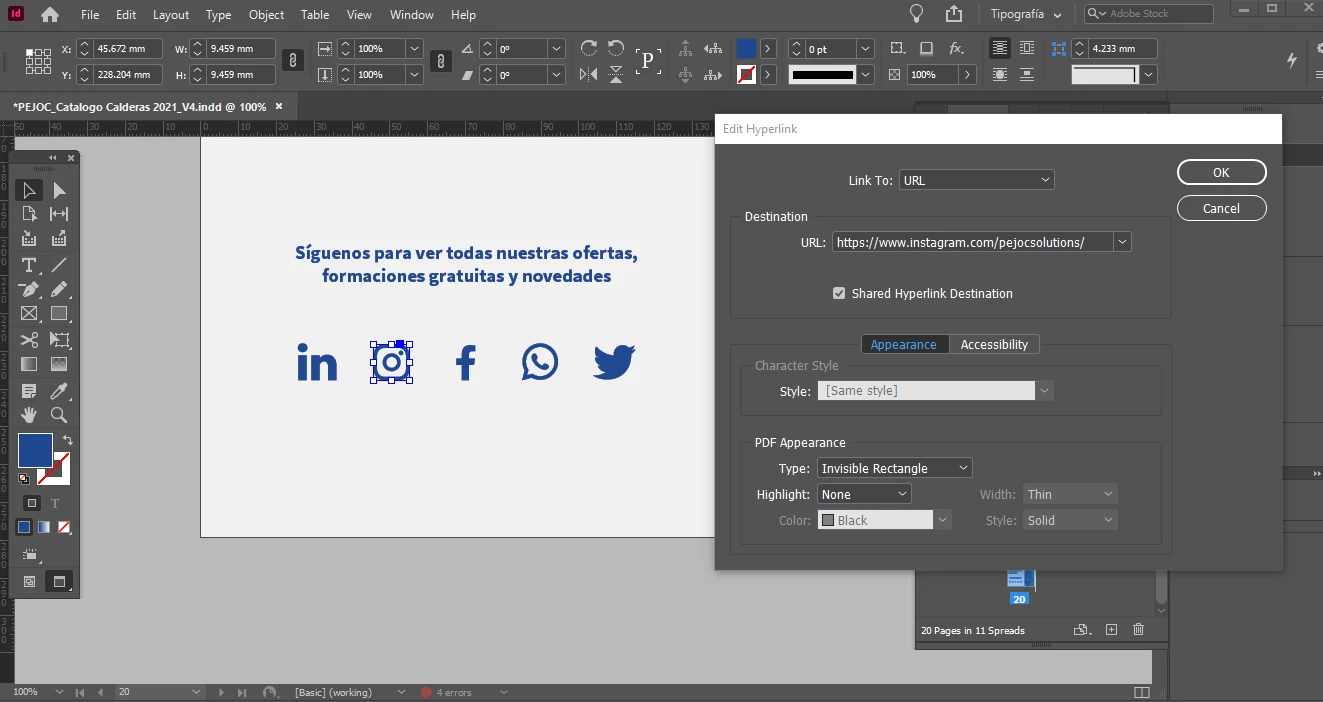The width and height of the screenshot is (1323, 702).
Task: Open the fx effects button
Action: click(957, 48)
